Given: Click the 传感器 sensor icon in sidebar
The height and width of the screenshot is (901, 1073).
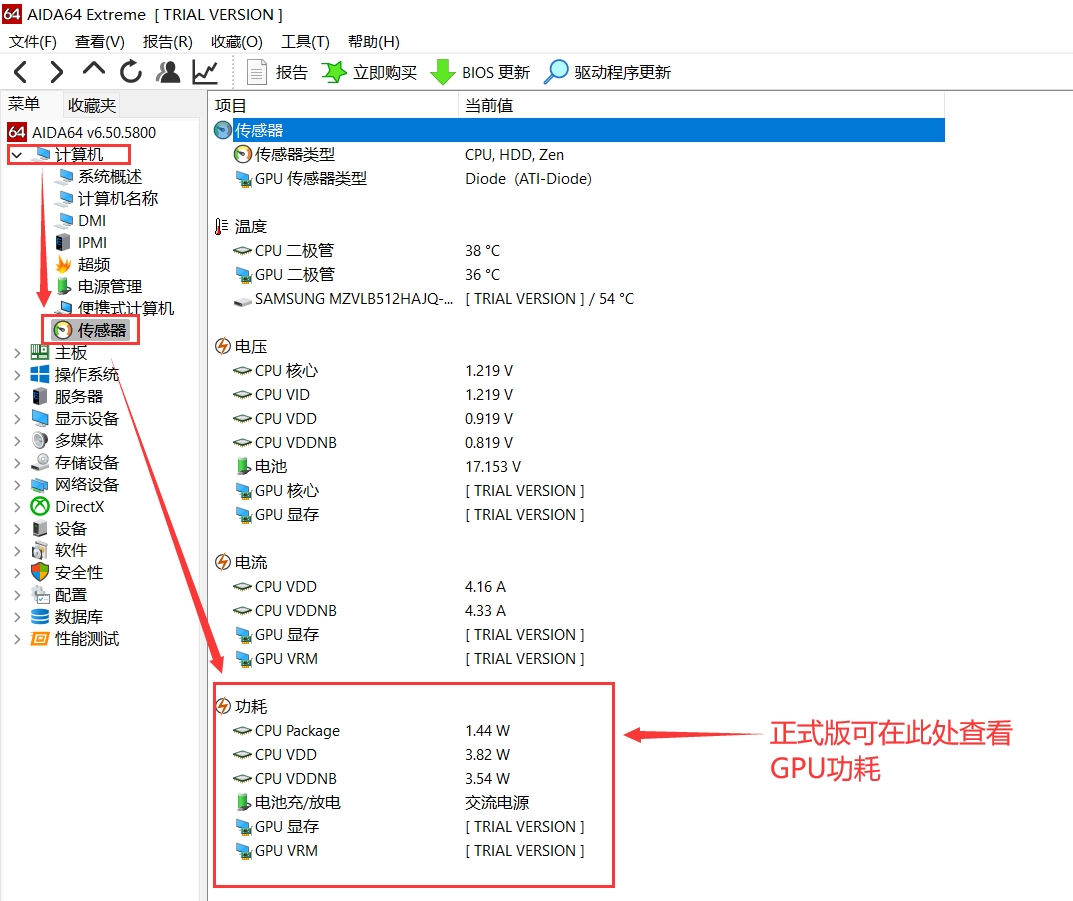Looking at the screenshot, I should [x=63, y=329].
